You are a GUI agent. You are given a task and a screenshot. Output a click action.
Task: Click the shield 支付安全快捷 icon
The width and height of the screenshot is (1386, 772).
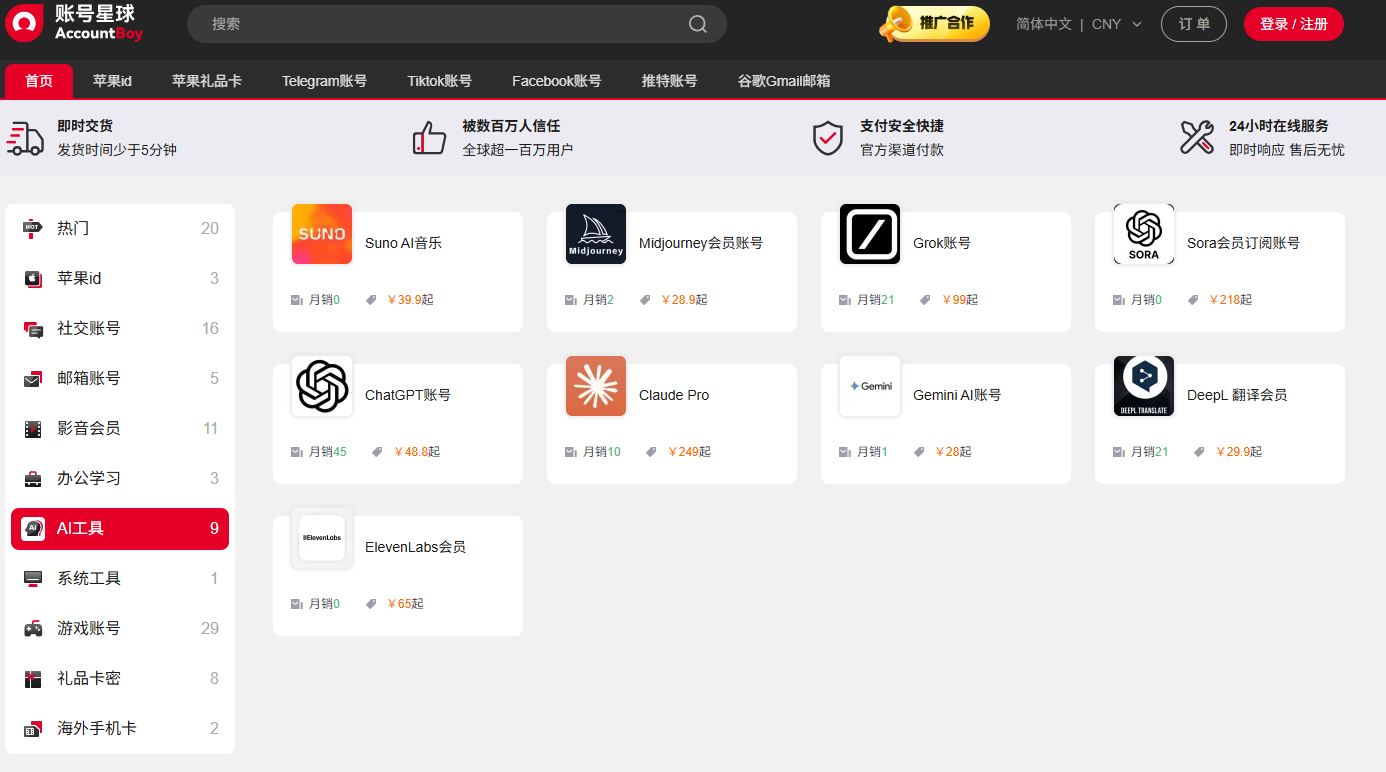coord(828,138)
